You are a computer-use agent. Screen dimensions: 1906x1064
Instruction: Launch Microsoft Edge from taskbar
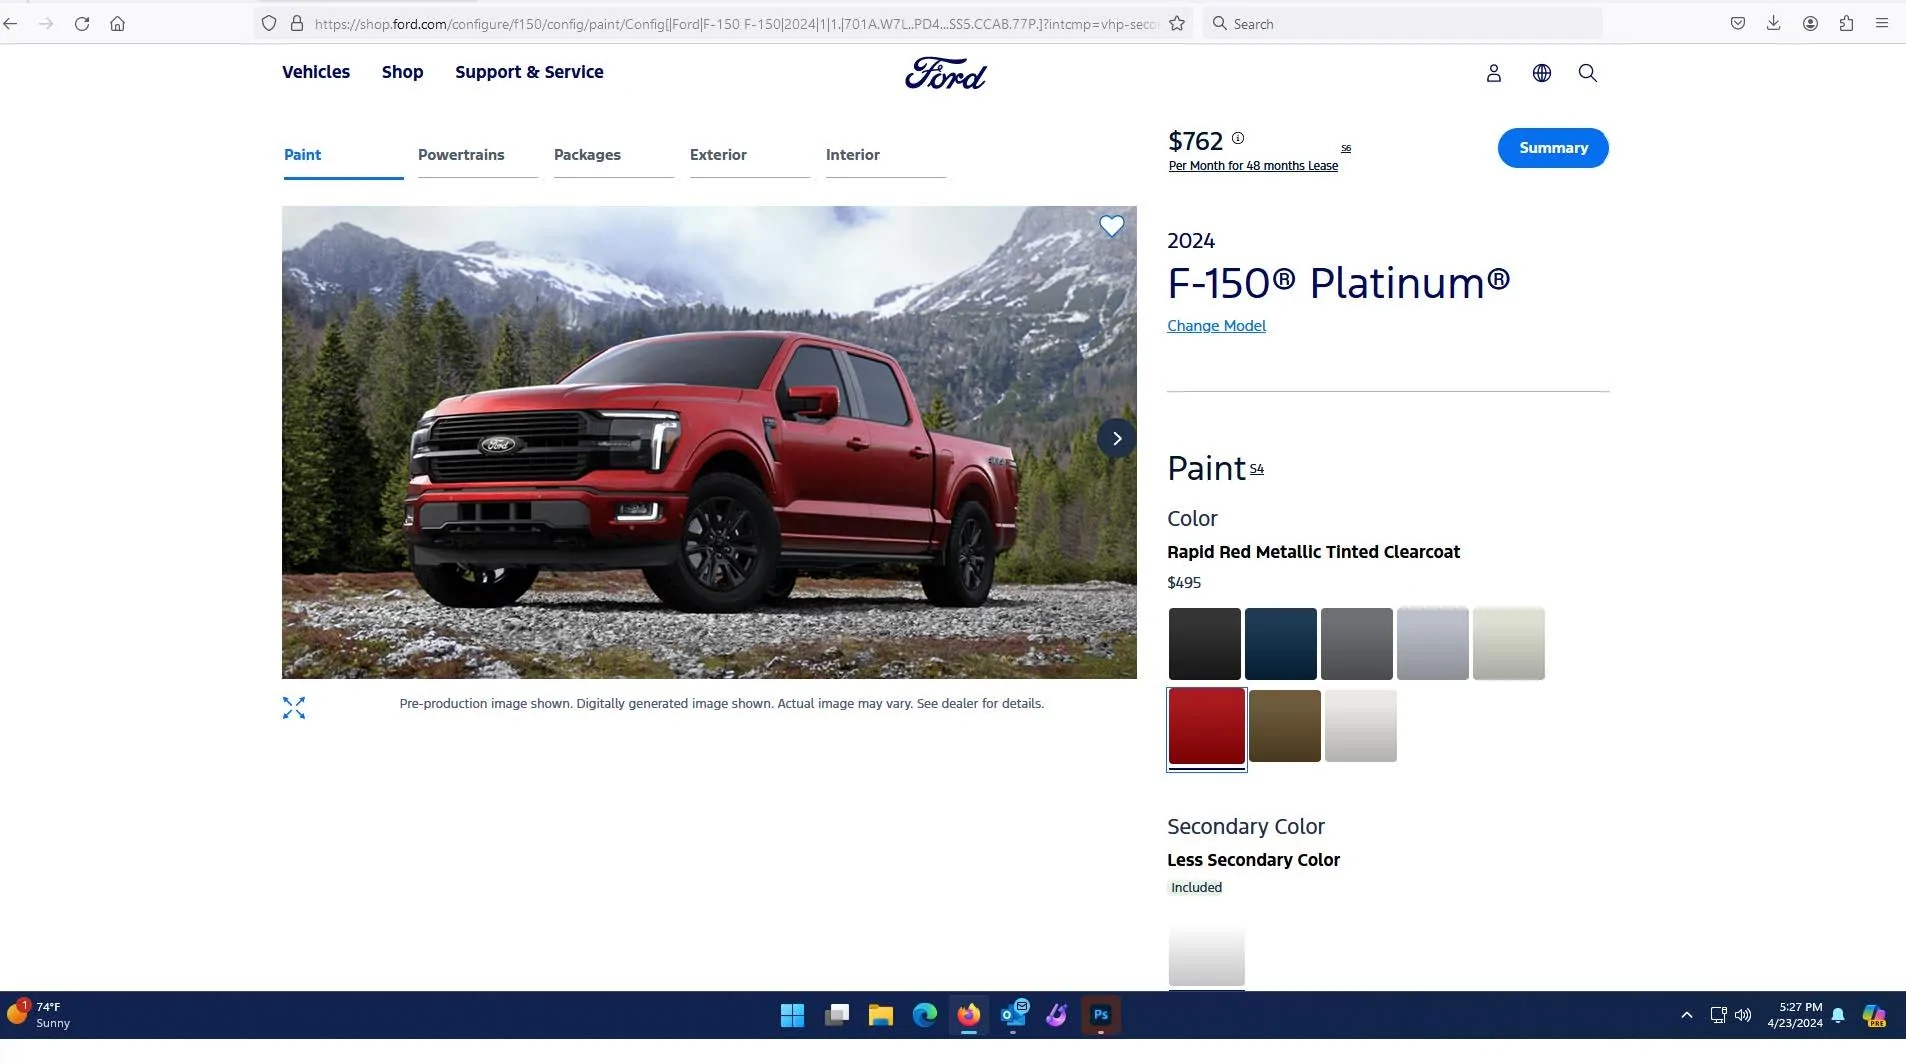[x=925, y=1015]
